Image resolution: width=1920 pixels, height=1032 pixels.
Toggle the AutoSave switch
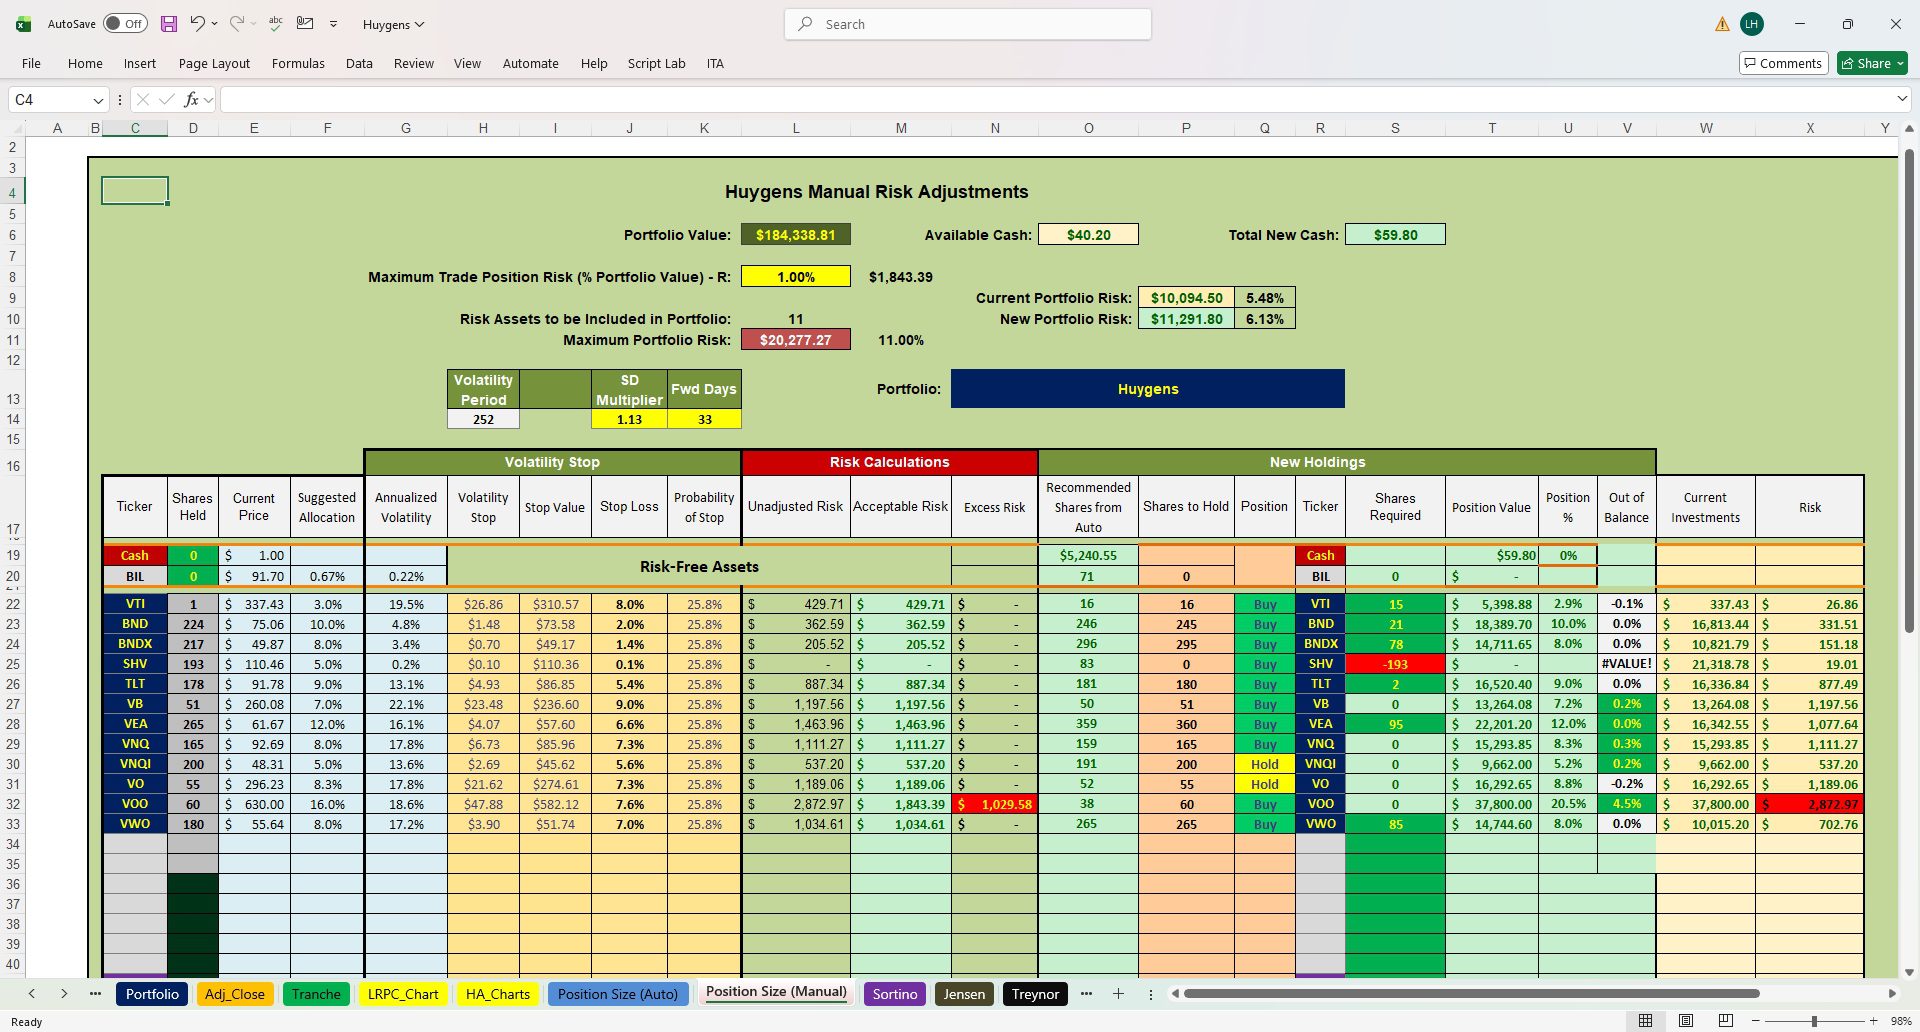point(125,24)
